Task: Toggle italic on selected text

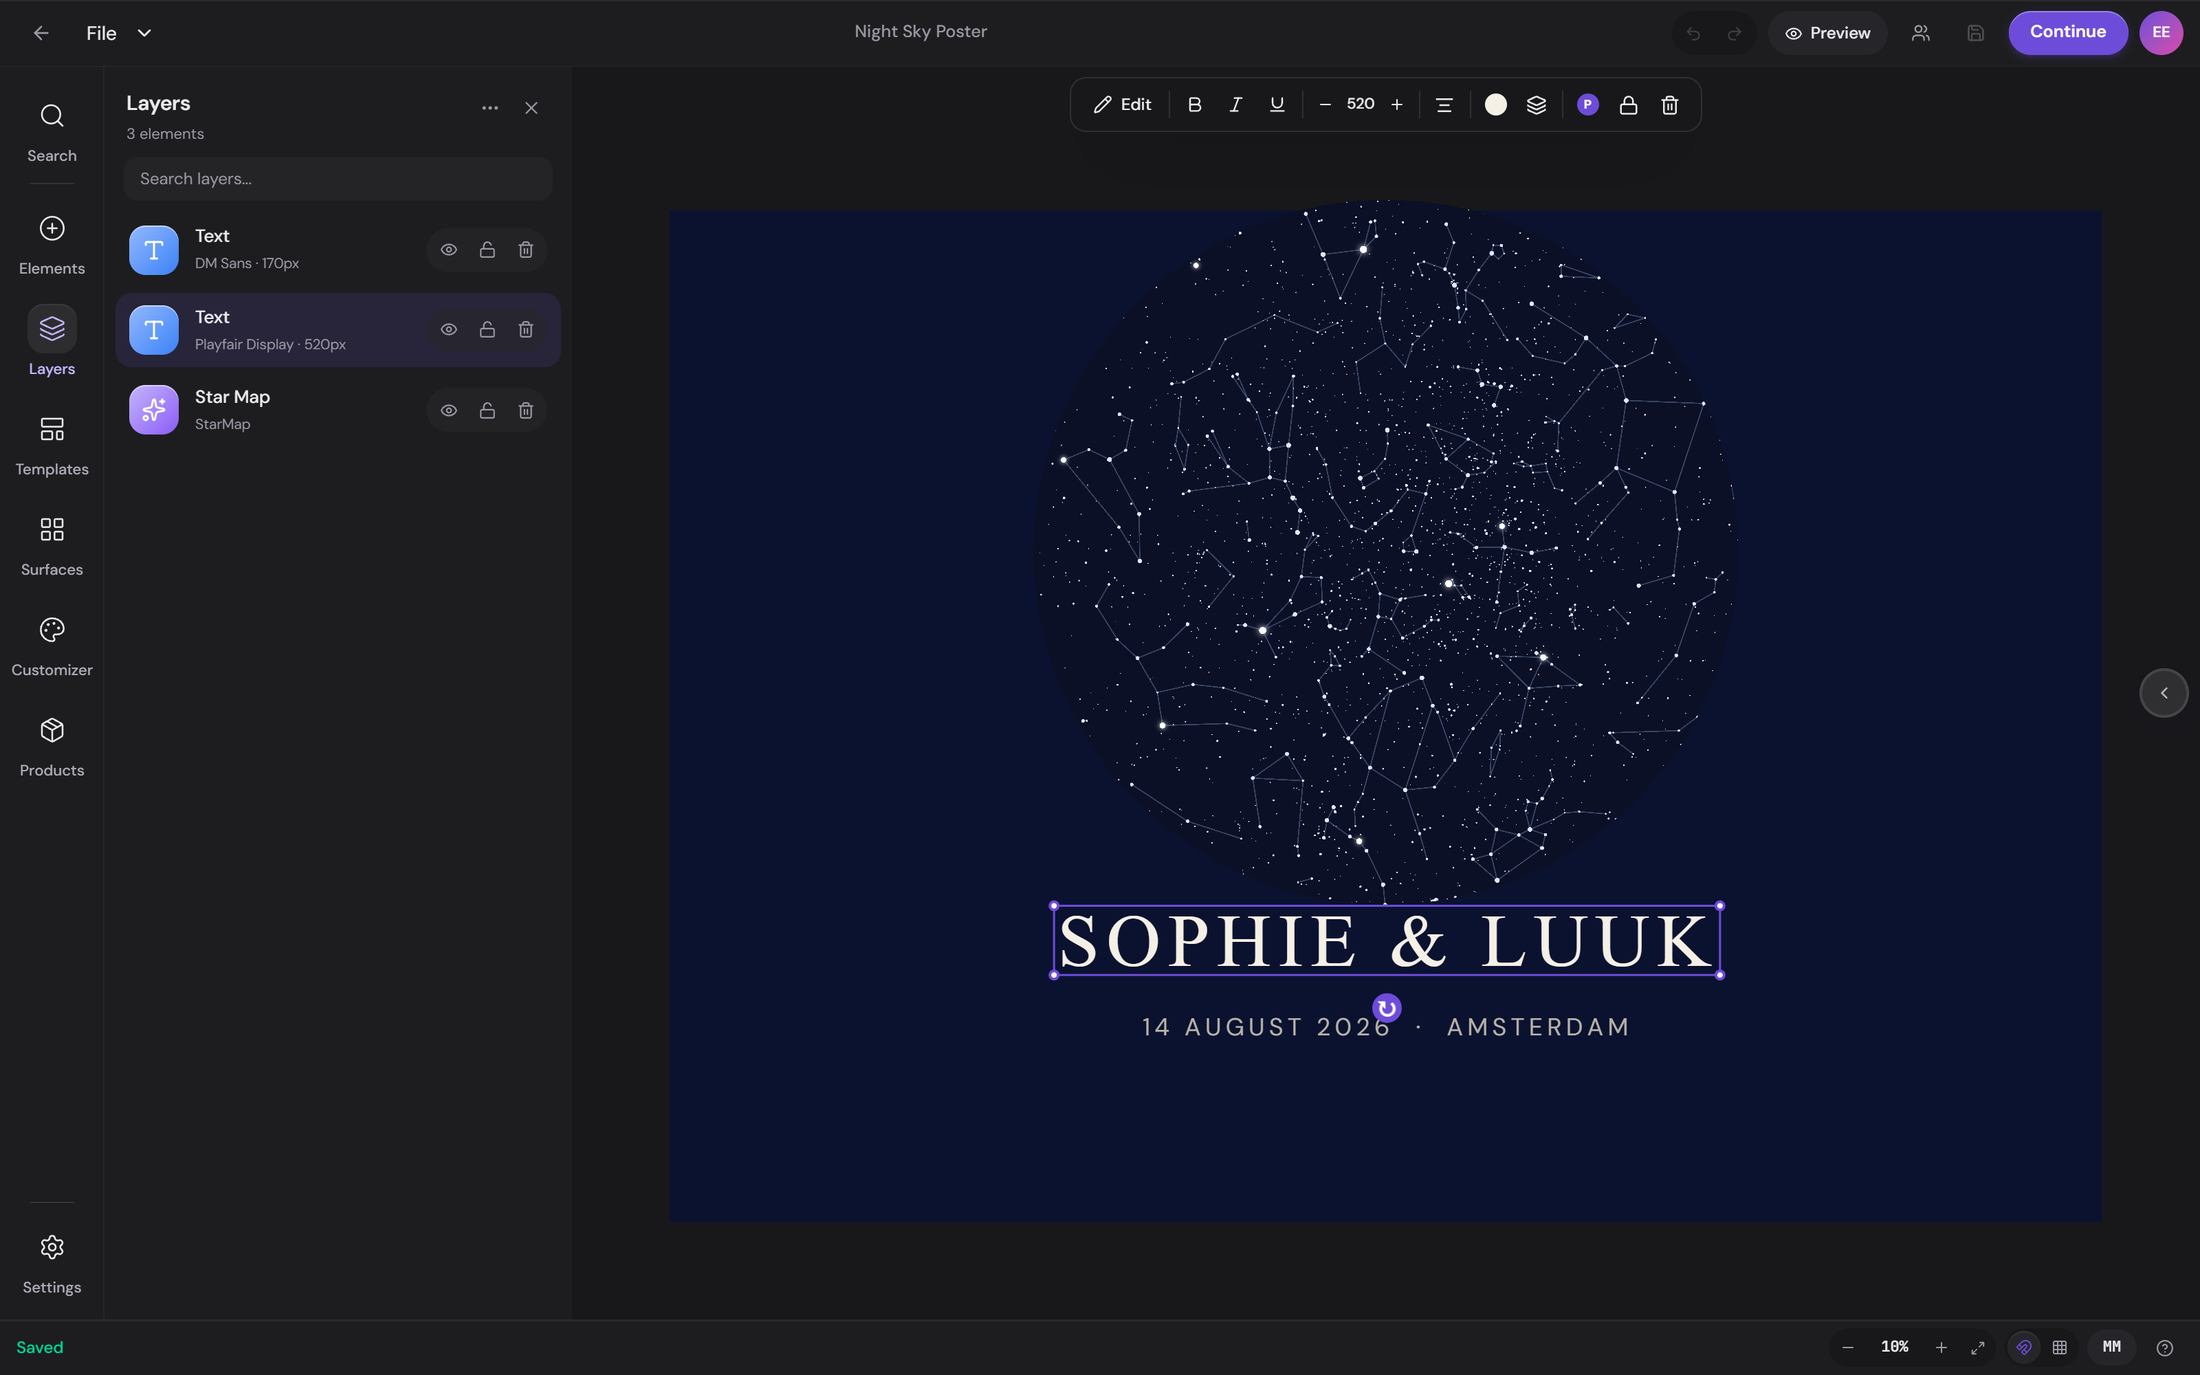Action: pyautogui.click(x=1235, y=105)
